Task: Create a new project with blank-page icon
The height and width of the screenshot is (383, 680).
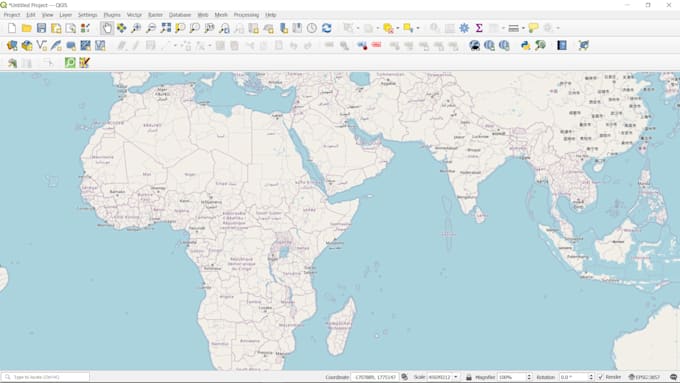Action: click(x=12, y=28)
